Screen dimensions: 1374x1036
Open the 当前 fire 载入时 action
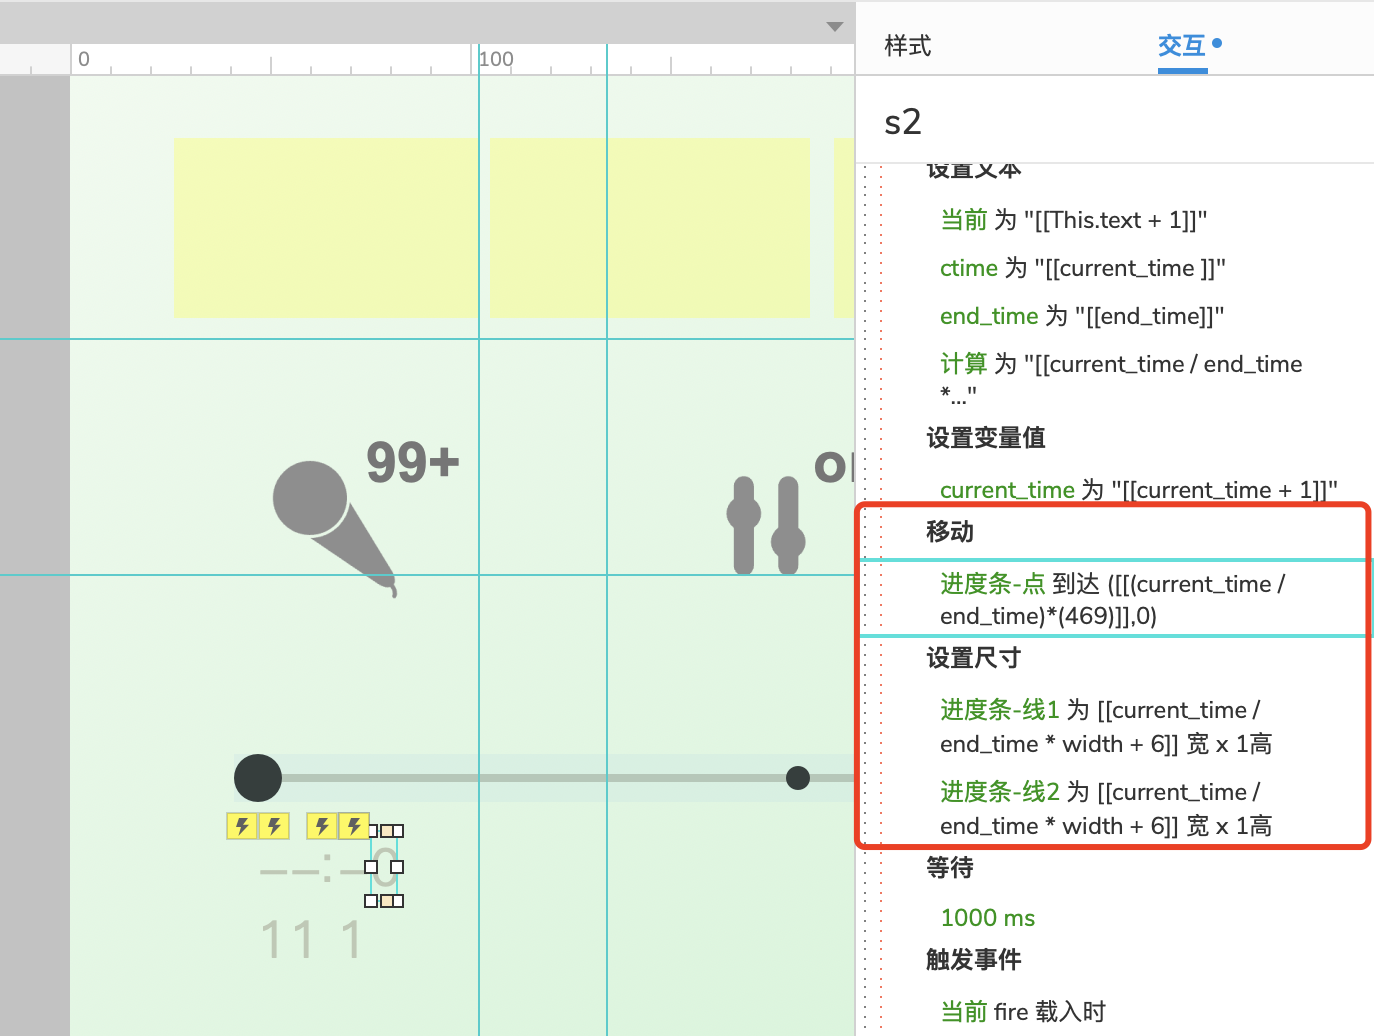1023,1012
